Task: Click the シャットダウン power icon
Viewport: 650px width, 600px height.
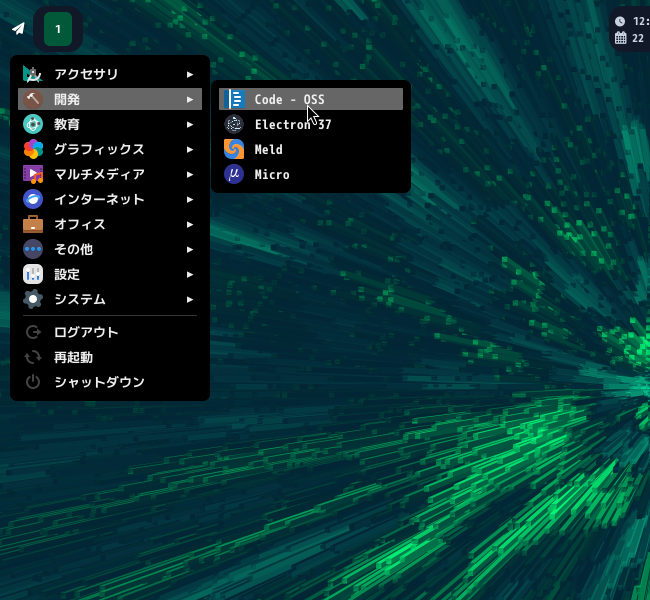Action: 33,382
